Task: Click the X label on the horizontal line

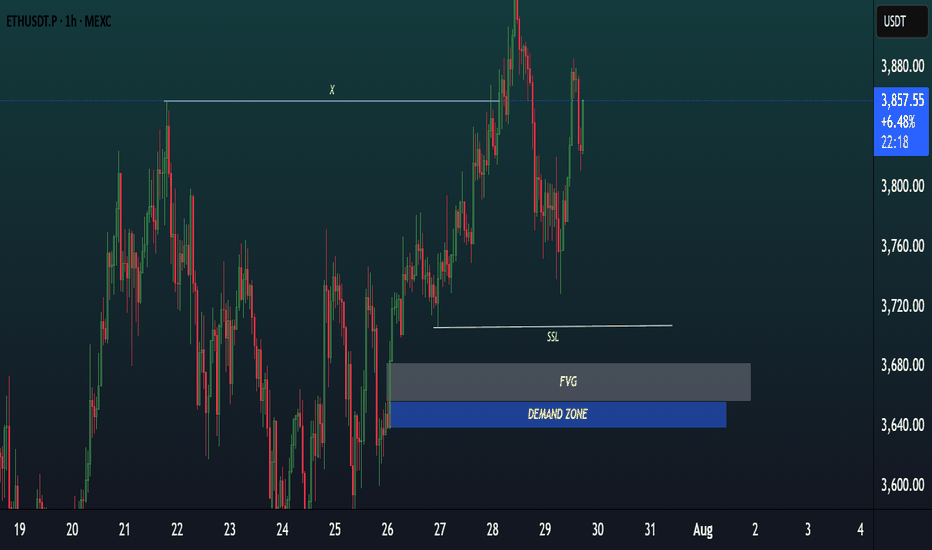Action: [x=332, y=90]
